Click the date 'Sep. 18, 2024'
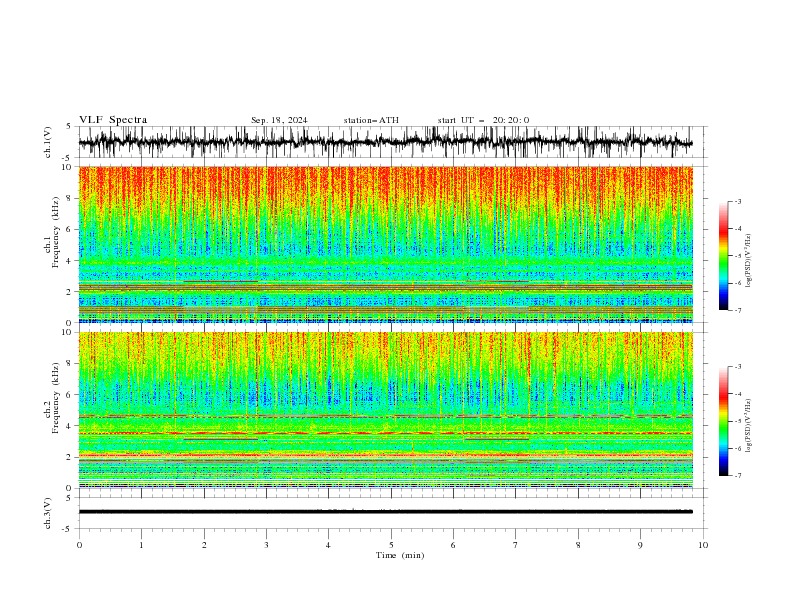This screenshot has height=612, width=792. pos(279,120)
